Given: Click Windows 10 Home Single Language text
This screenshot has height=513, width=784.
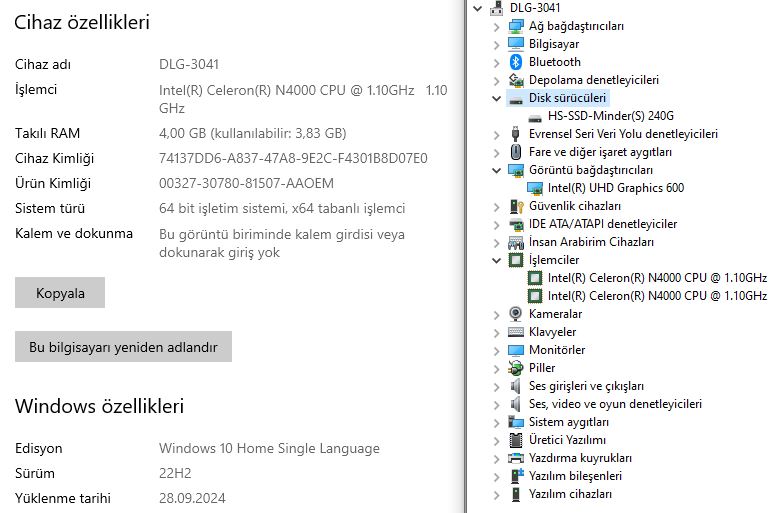Looking at the screenshot, I should 269,448.
